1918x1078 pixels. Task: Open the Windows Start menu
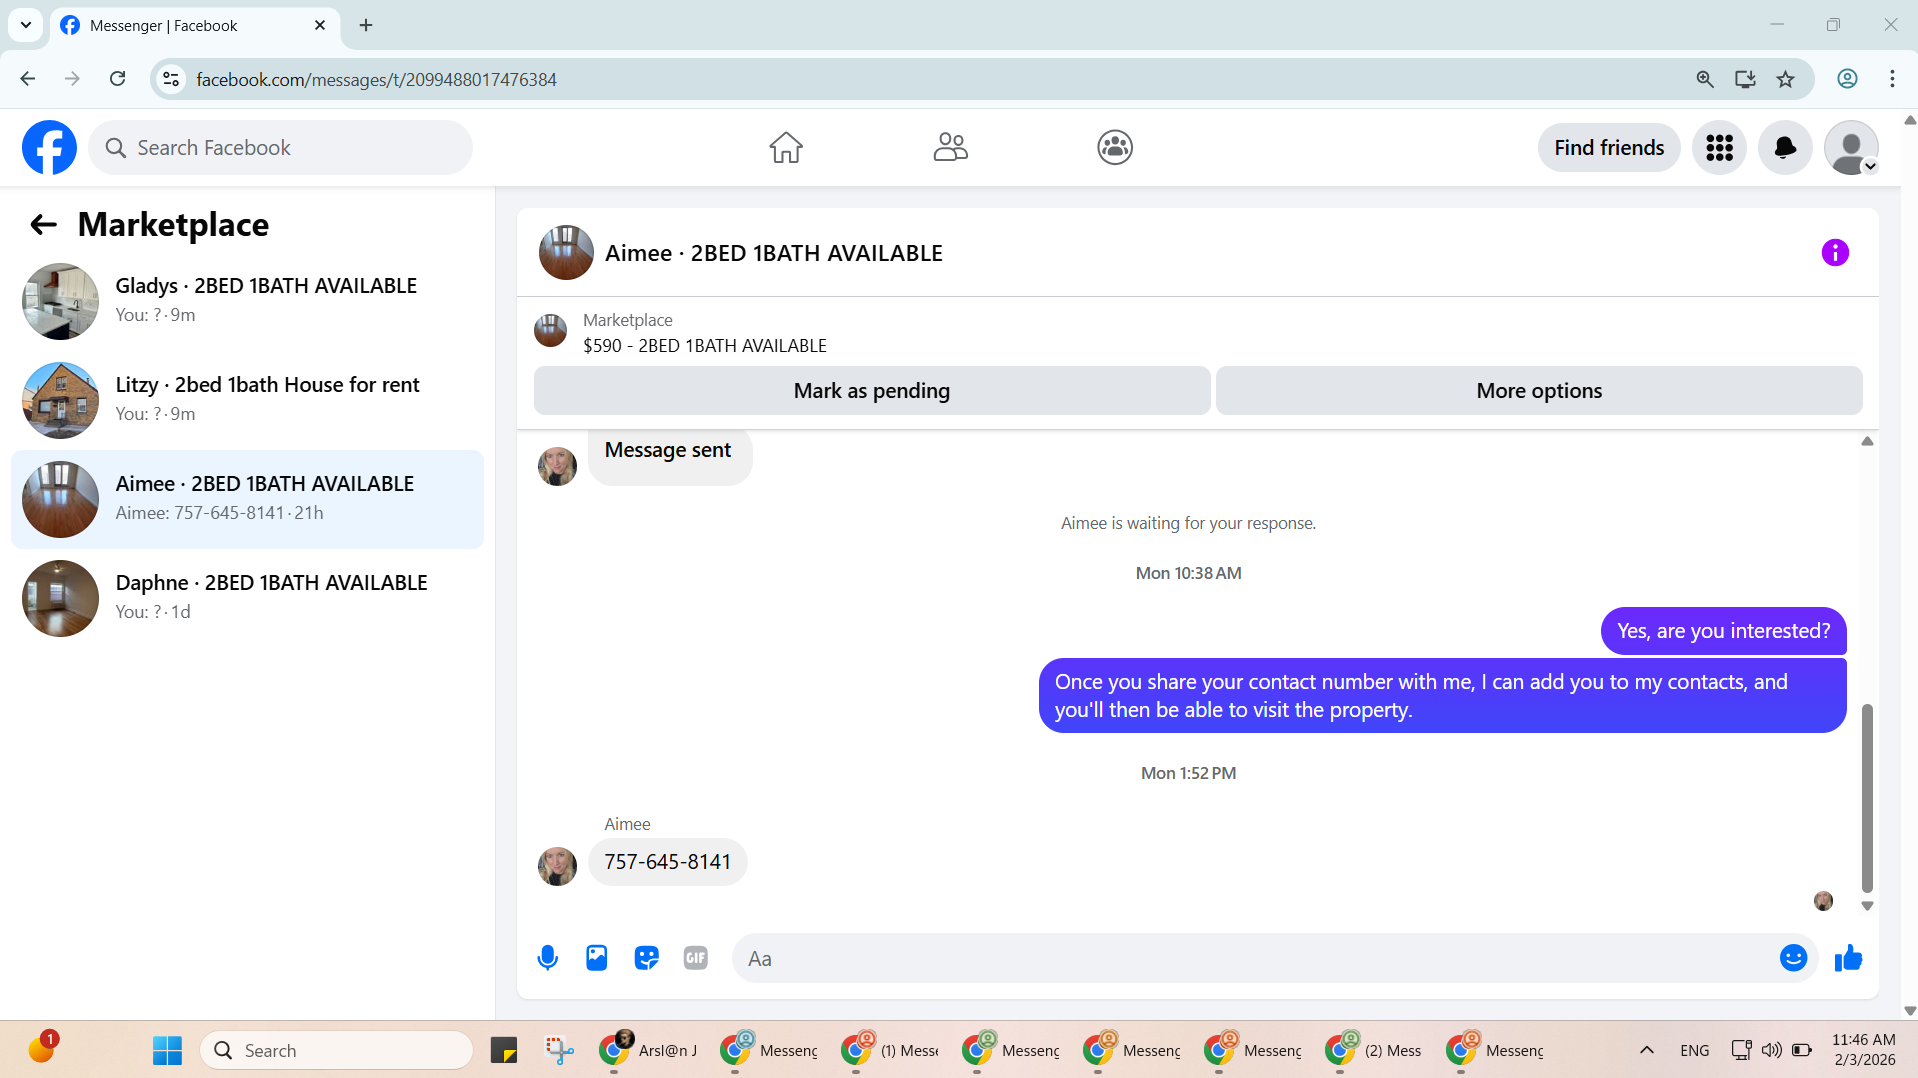[167, 1050]
